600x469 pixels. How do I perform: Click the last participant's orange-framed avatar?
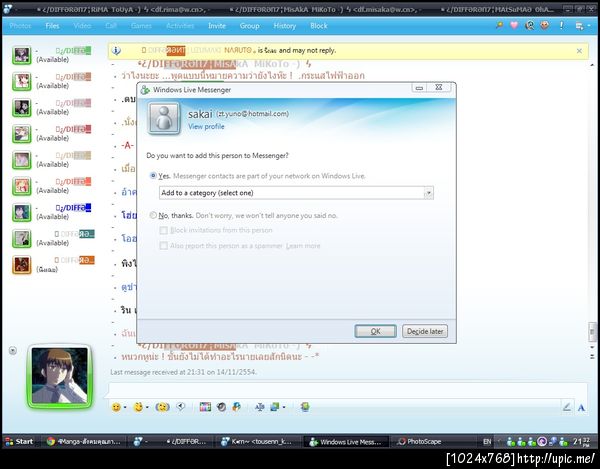click(21, 265)
